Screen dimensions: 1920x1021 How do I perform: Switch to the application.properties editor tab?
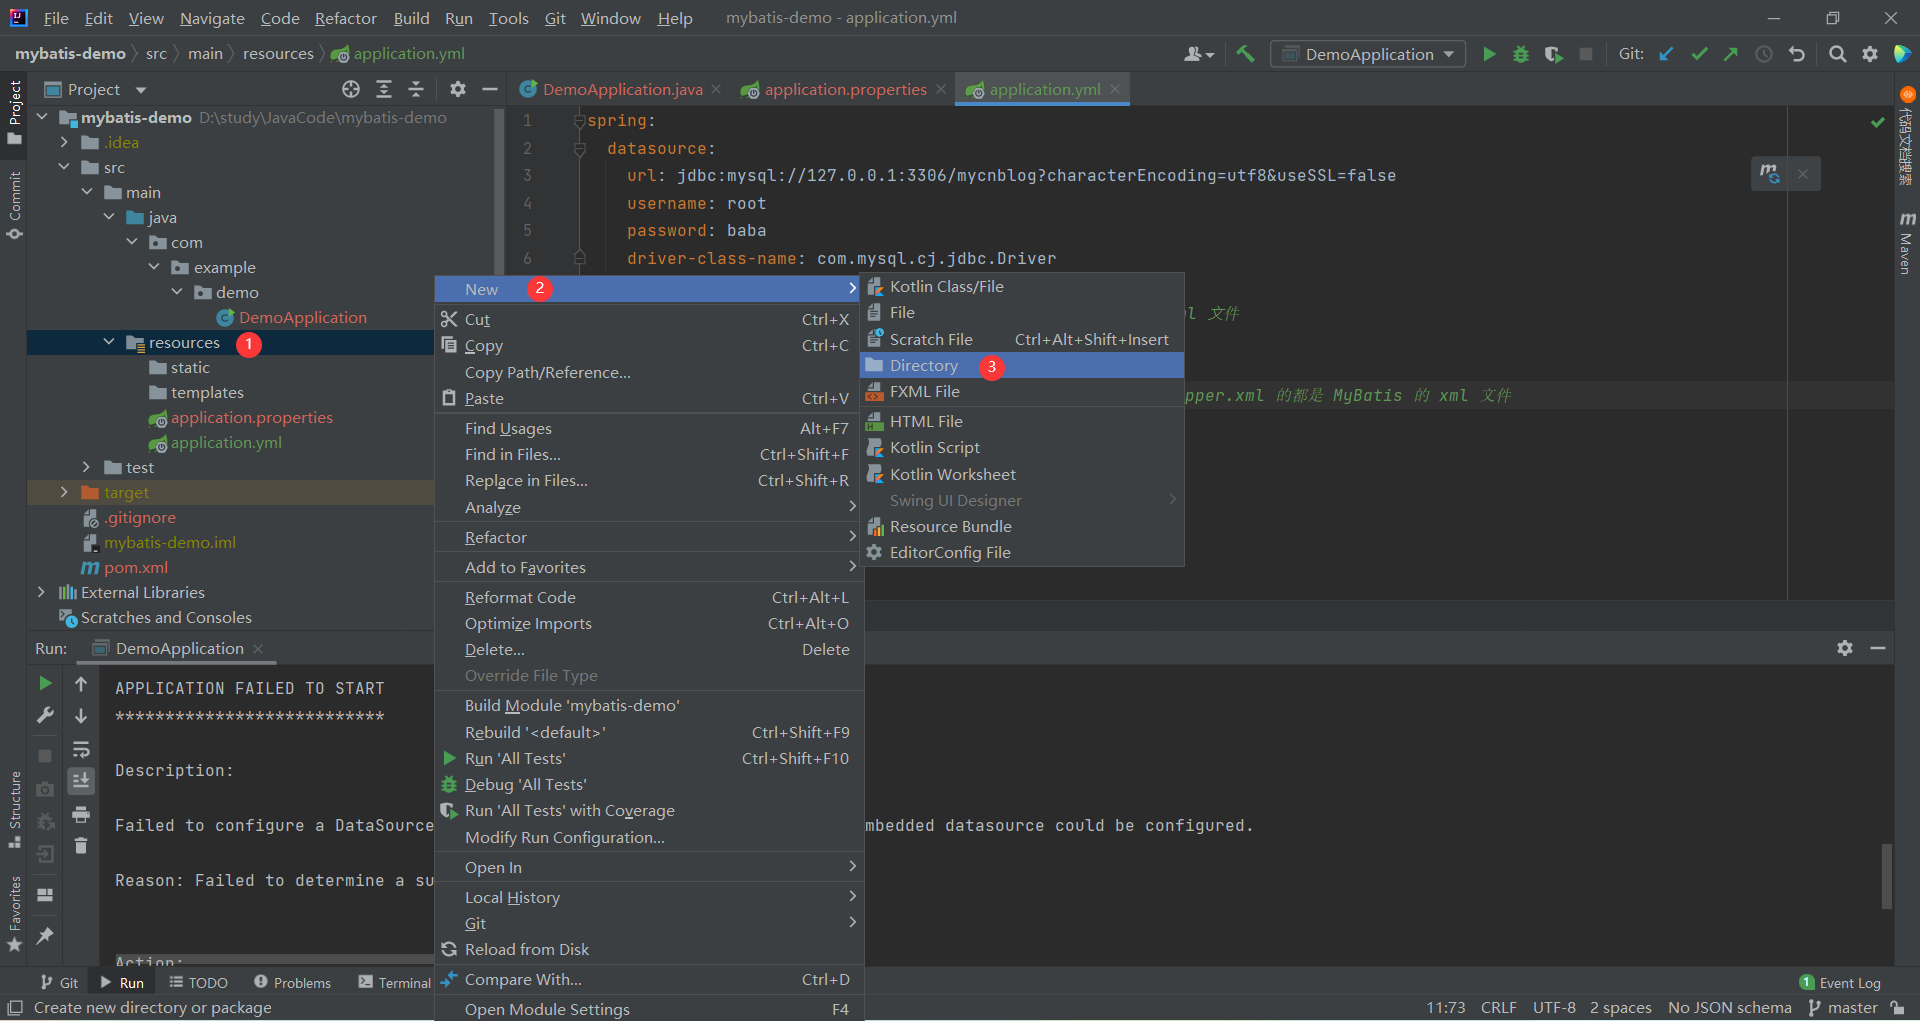pos(845,89)
